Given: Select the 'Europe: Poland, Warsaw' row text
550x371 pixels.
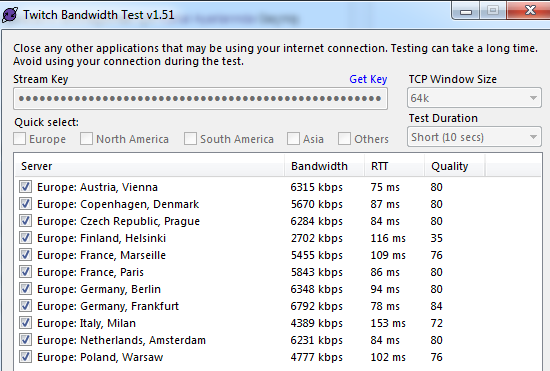Looking at the screenshot, I should [100, 357].
